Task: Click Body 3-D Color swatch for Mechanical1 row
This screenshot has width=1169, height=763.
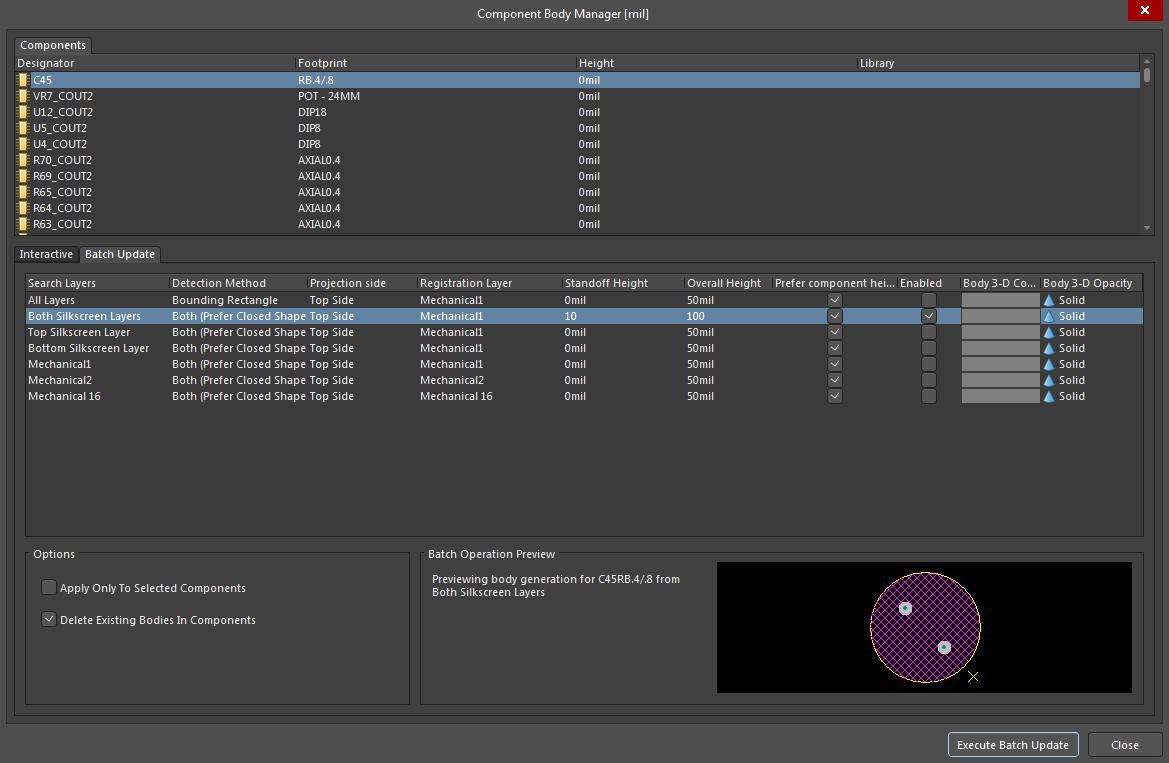Action: [x=1000, y=364]
